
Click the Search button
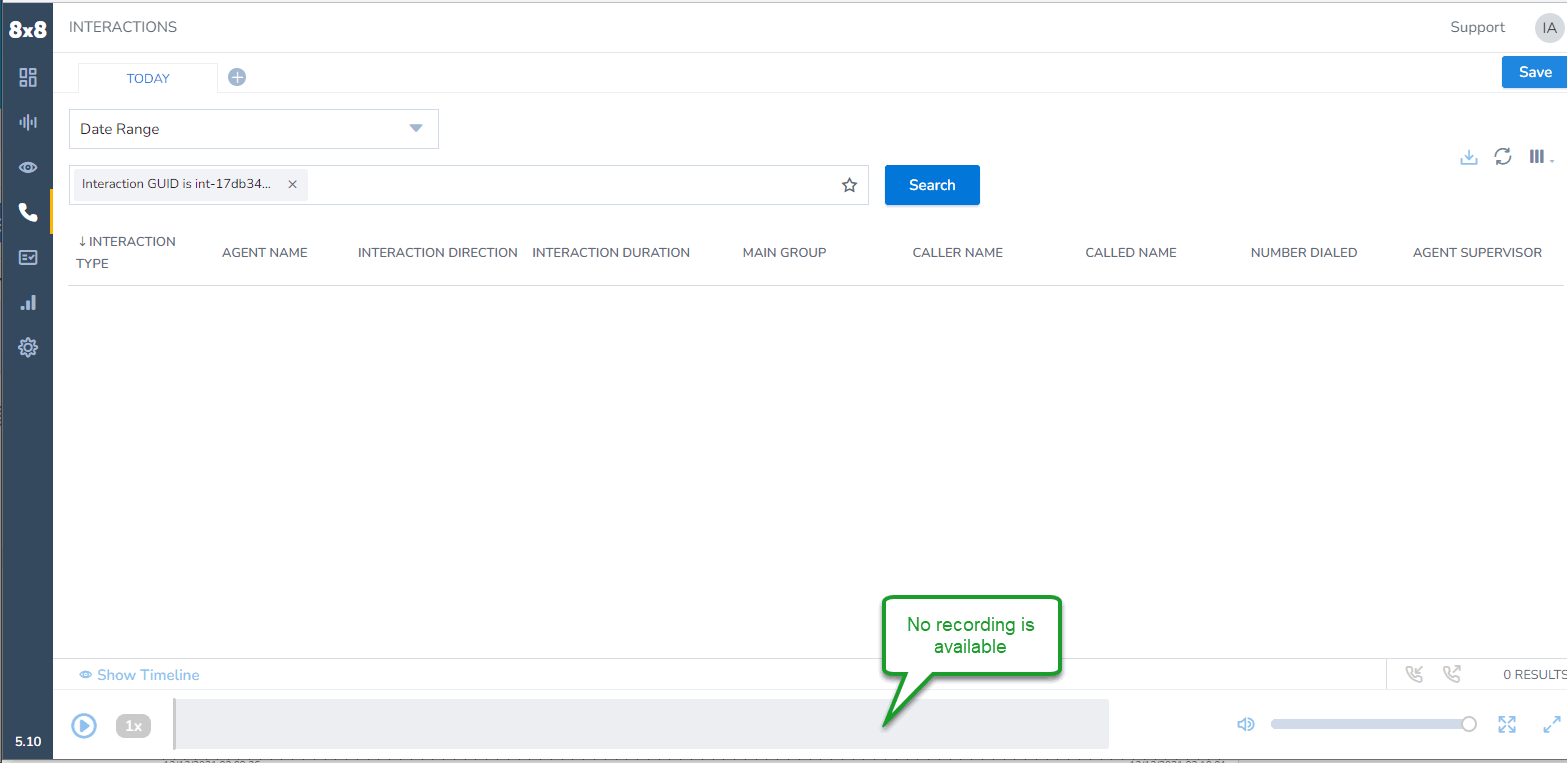click(932, 185)
